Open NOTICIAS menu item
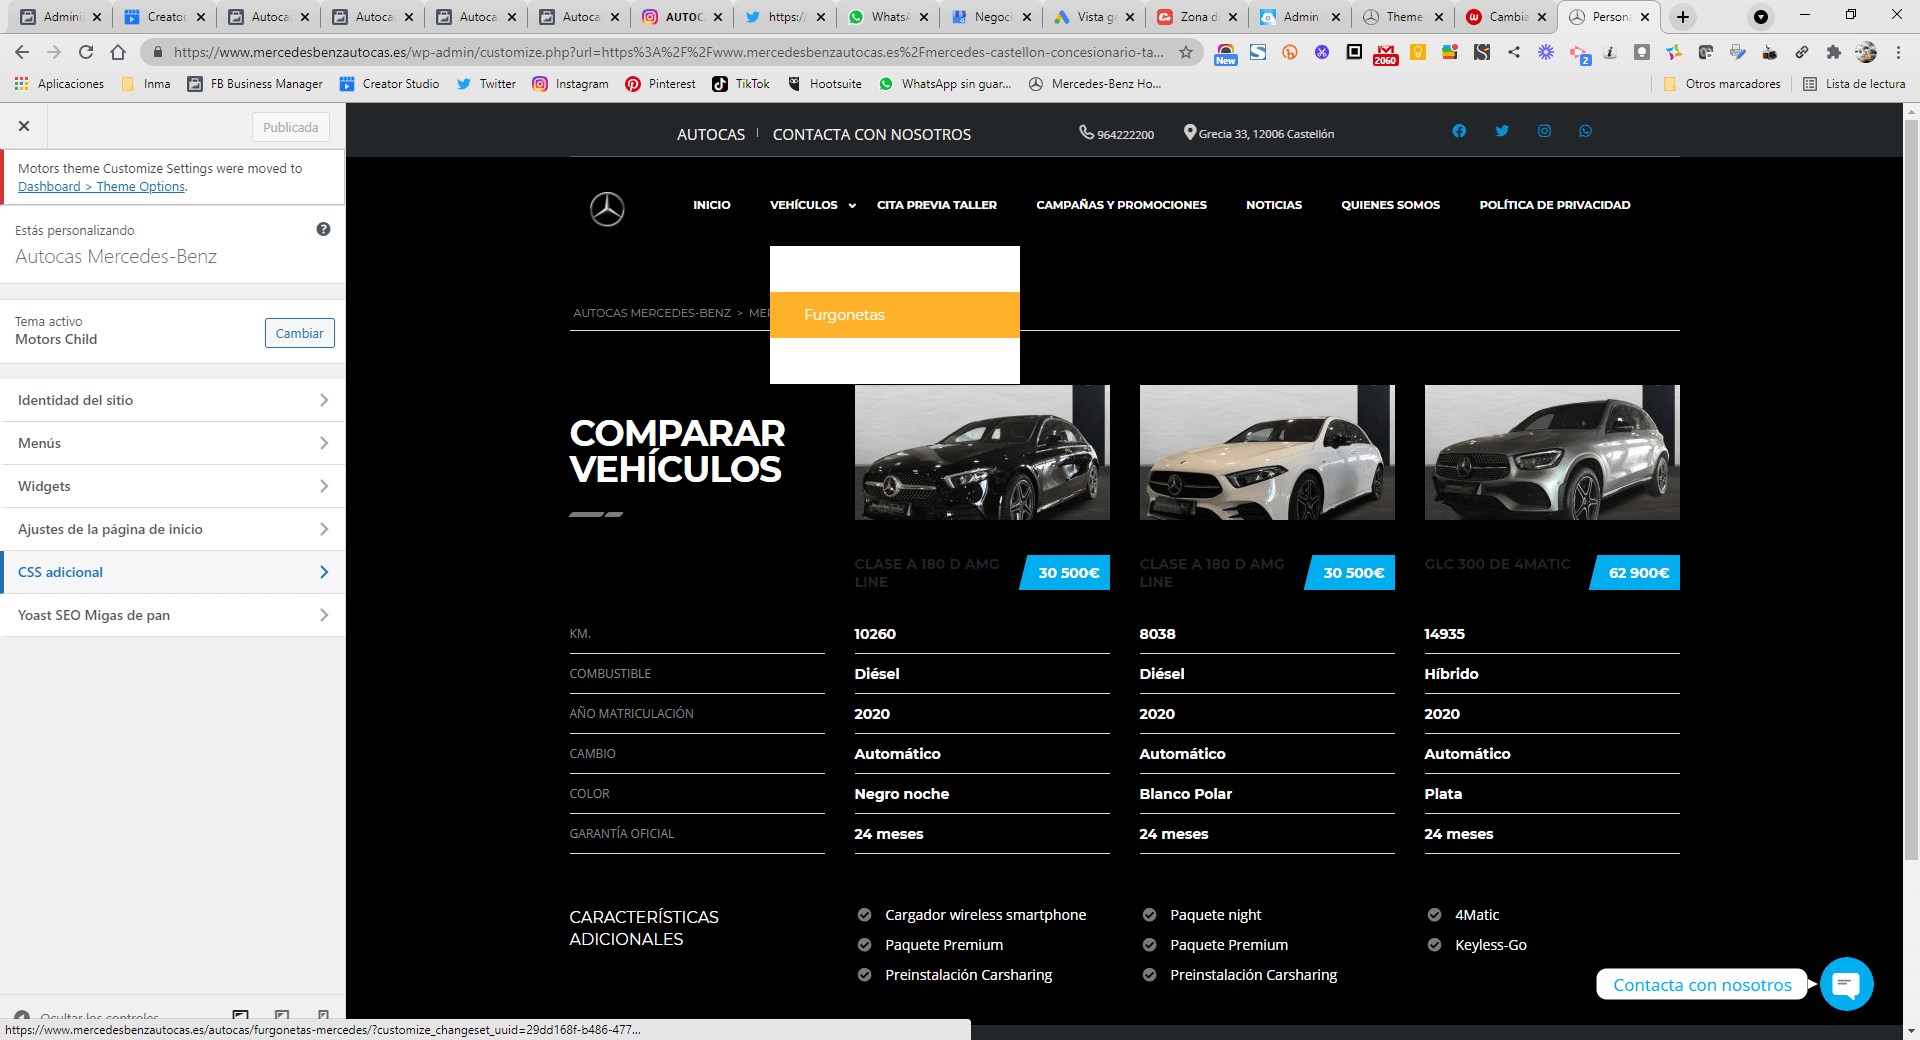 (x=1274, y=205)
